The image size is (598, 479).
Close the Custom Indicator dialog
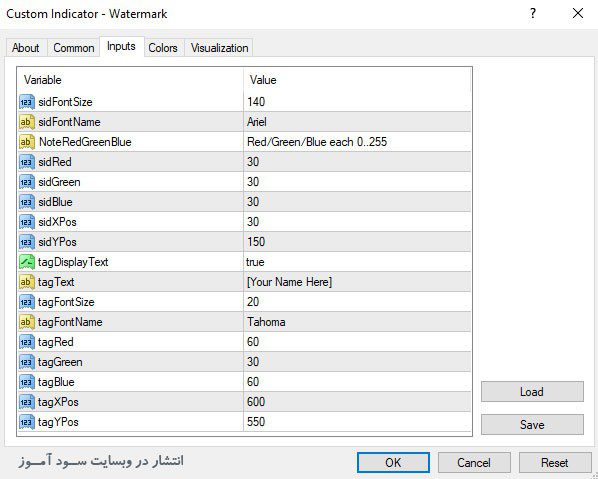click(578, 14)
